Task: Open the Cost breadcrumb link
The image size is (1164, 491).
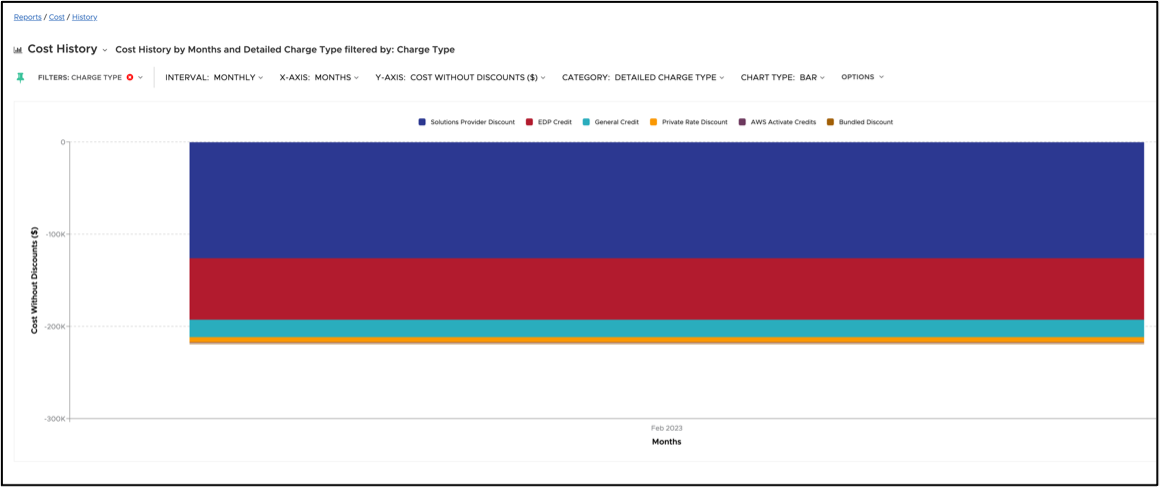Action: 56,16
